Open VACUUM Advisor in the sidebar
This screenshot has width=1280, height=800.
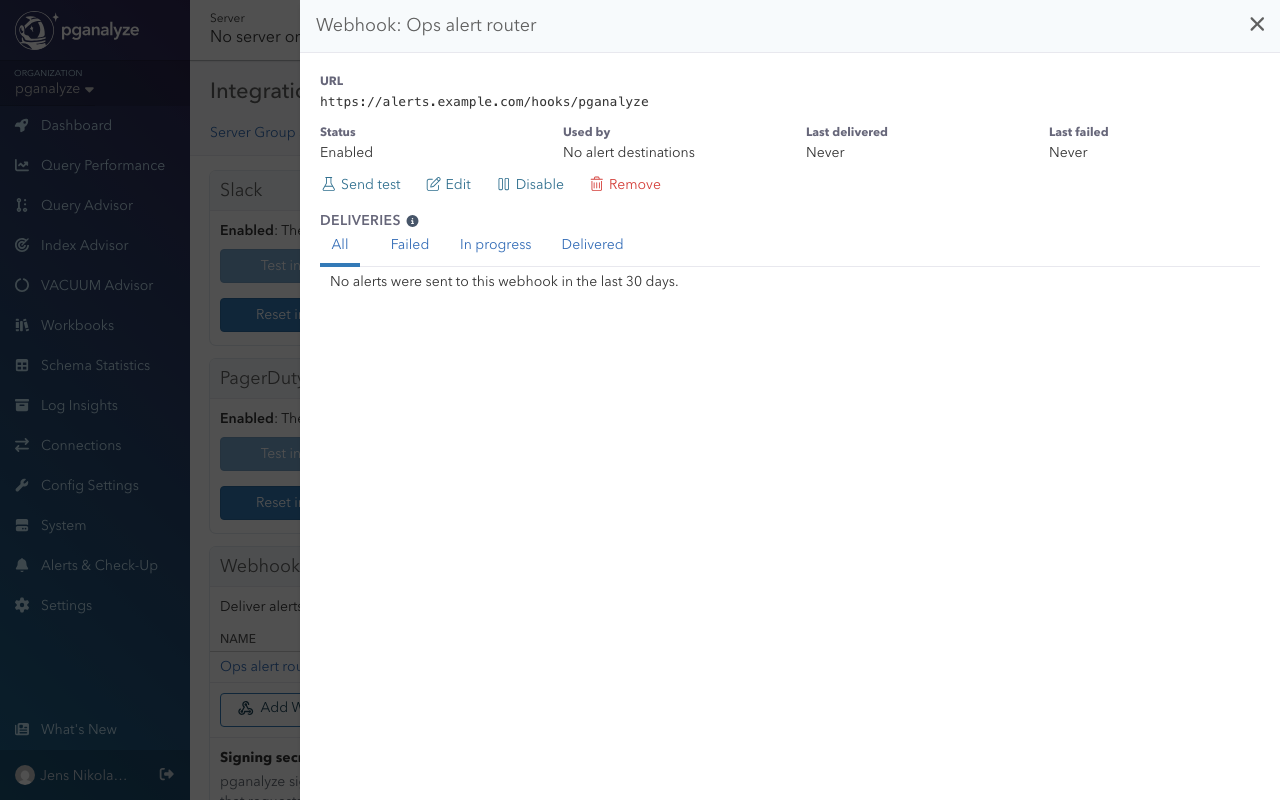pos(95,285)
